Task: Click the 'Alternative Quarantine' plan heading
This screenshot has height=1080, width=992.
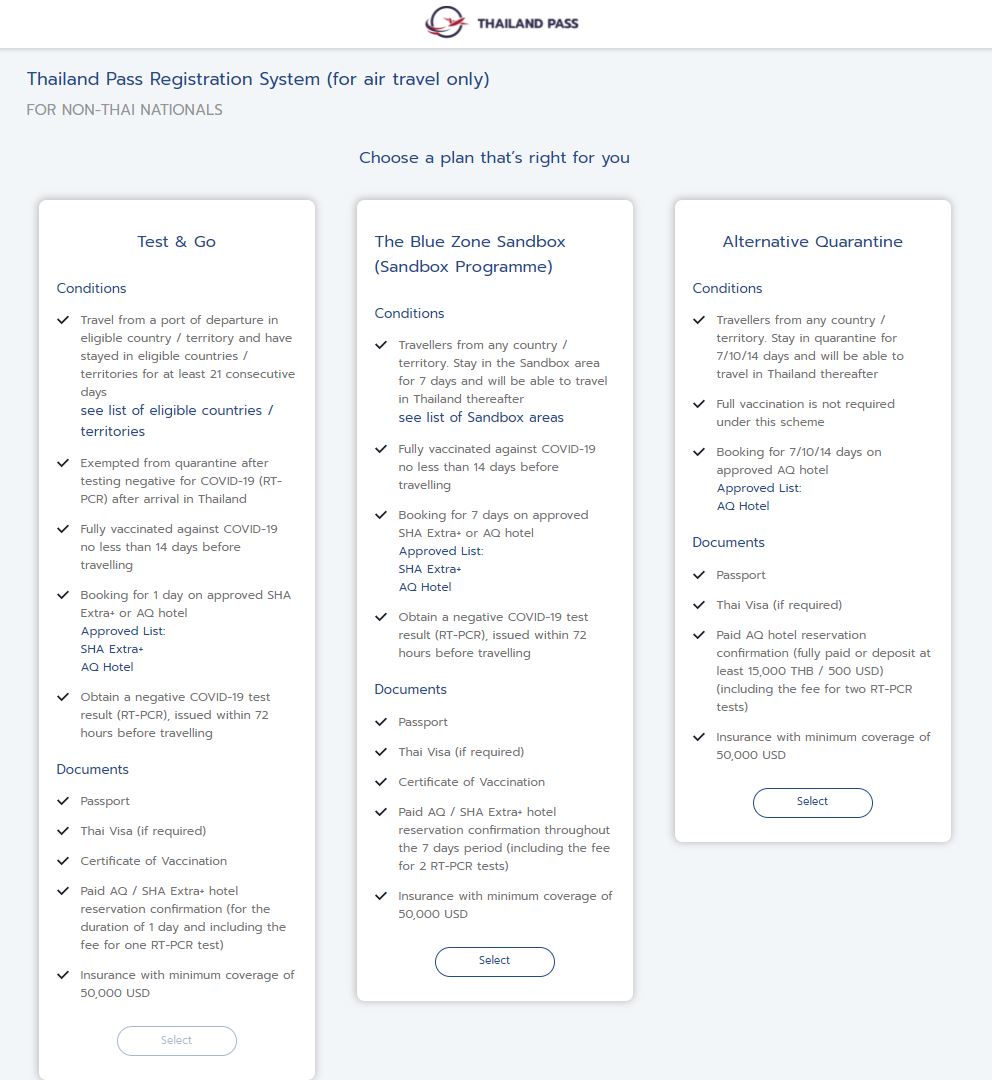Action: pyautogui.click(x=812, y=242)
